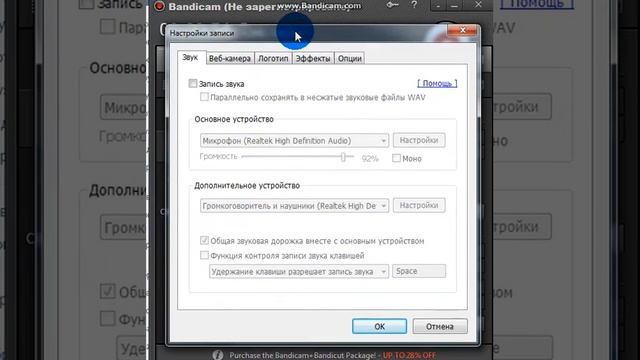Click the Space hotkey input field

[x=419, y=271]
